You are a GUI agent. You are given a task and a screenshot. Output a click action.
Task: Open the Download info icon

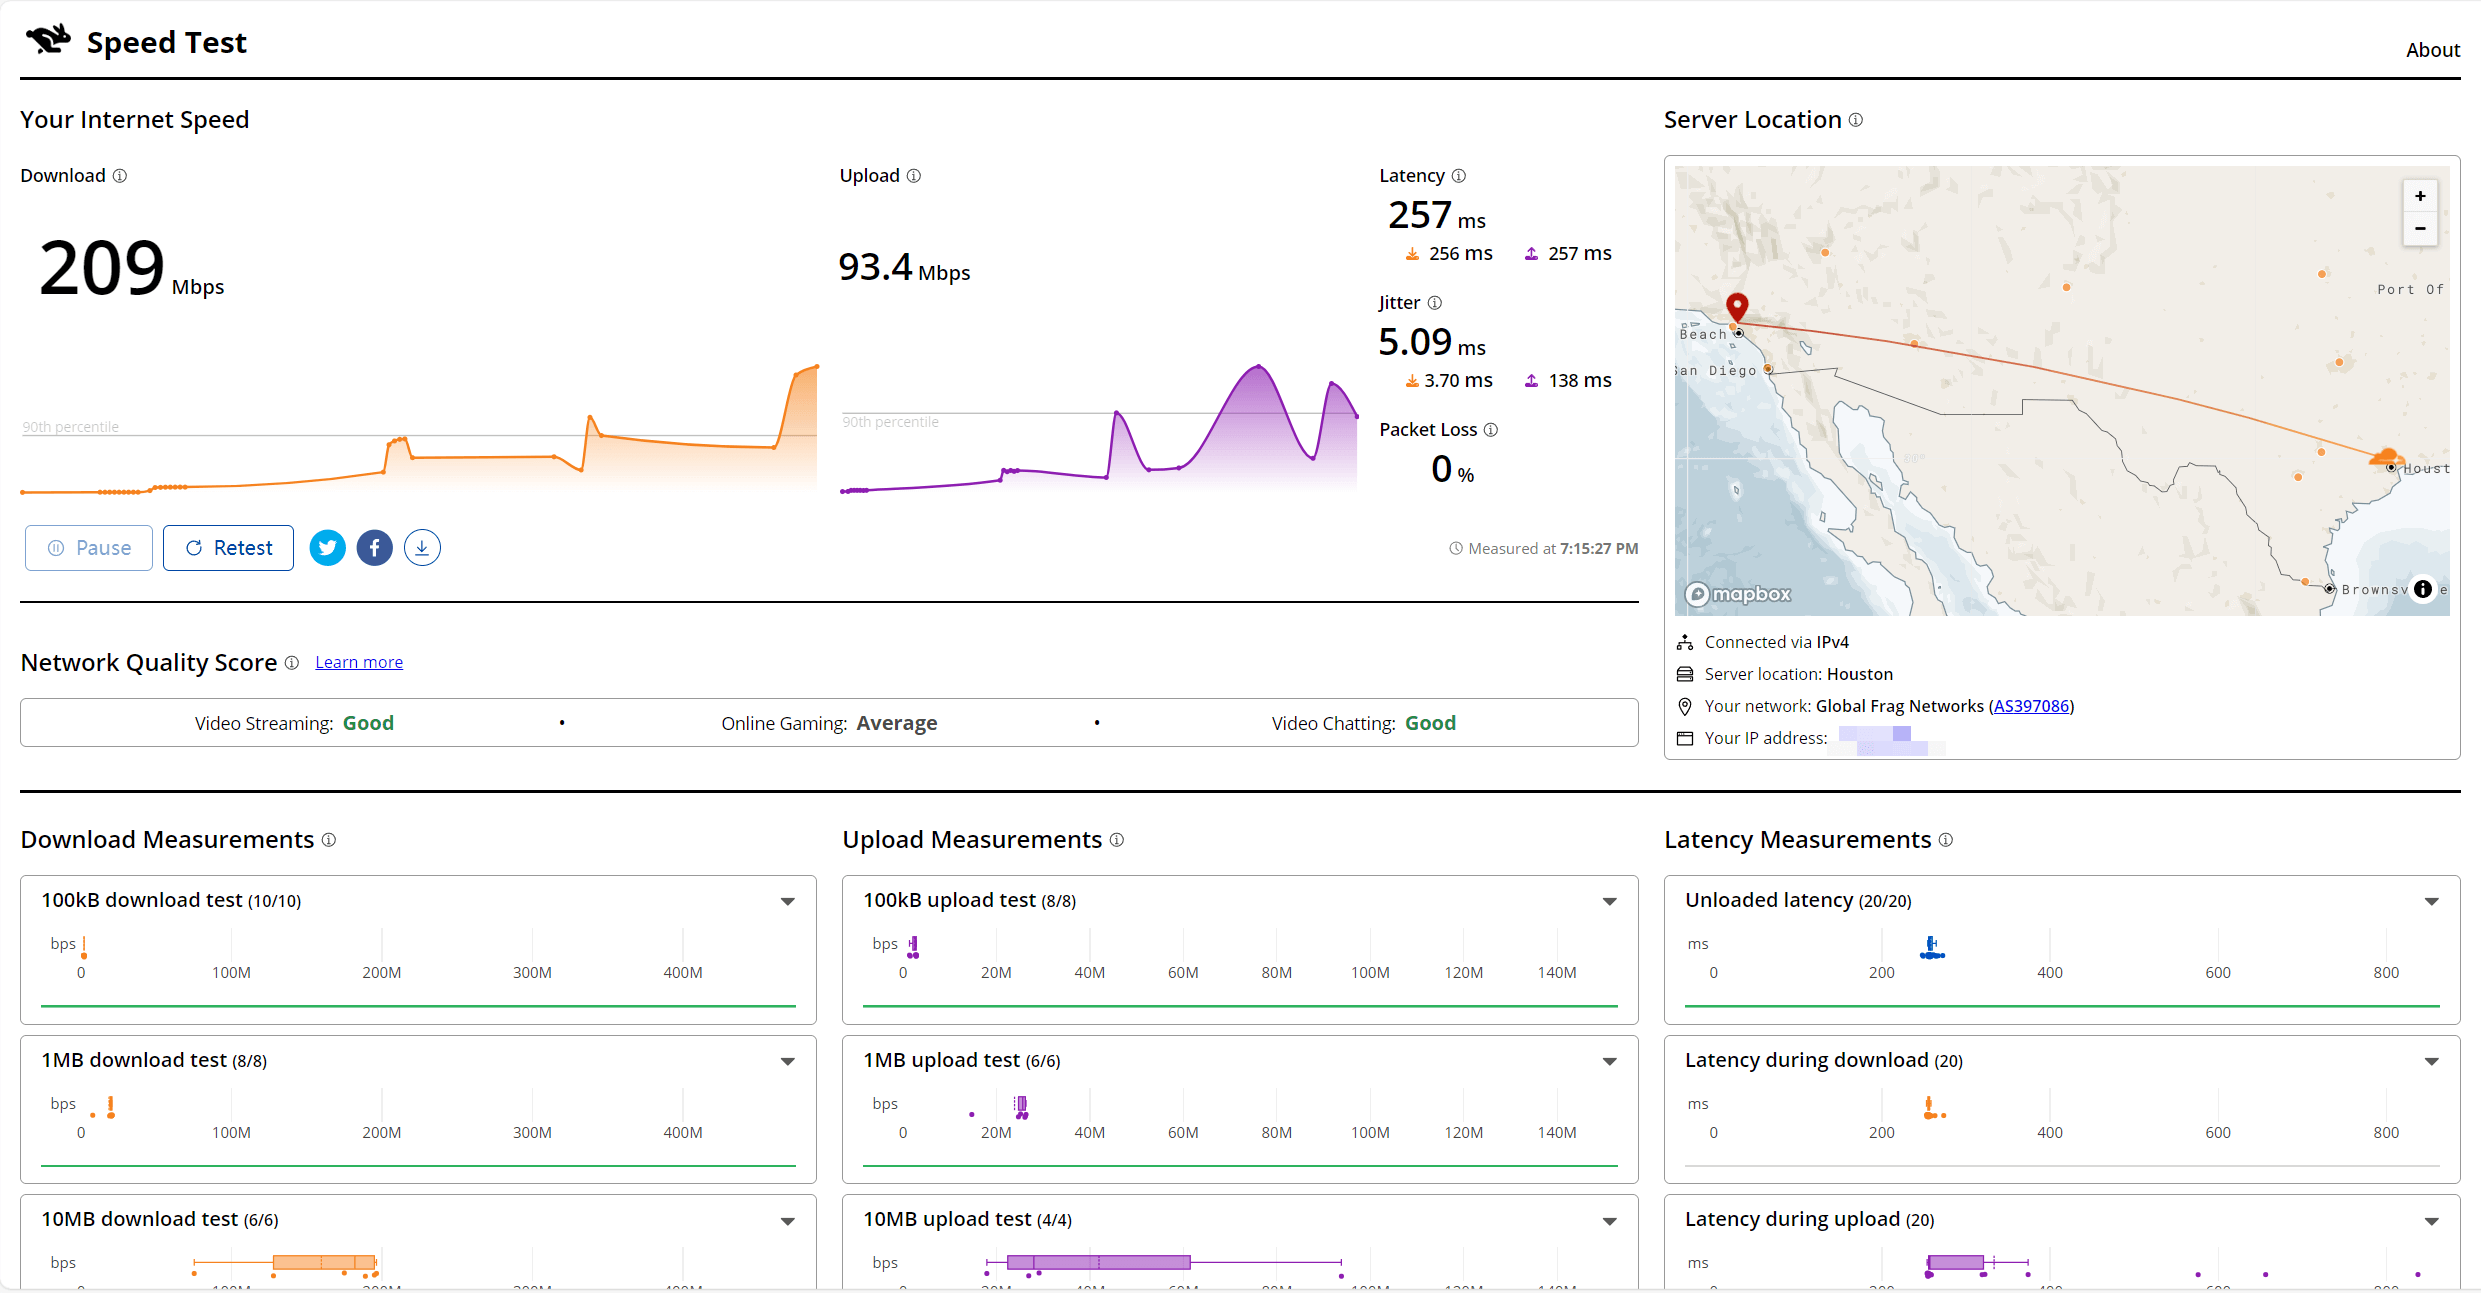coord(120,176)
